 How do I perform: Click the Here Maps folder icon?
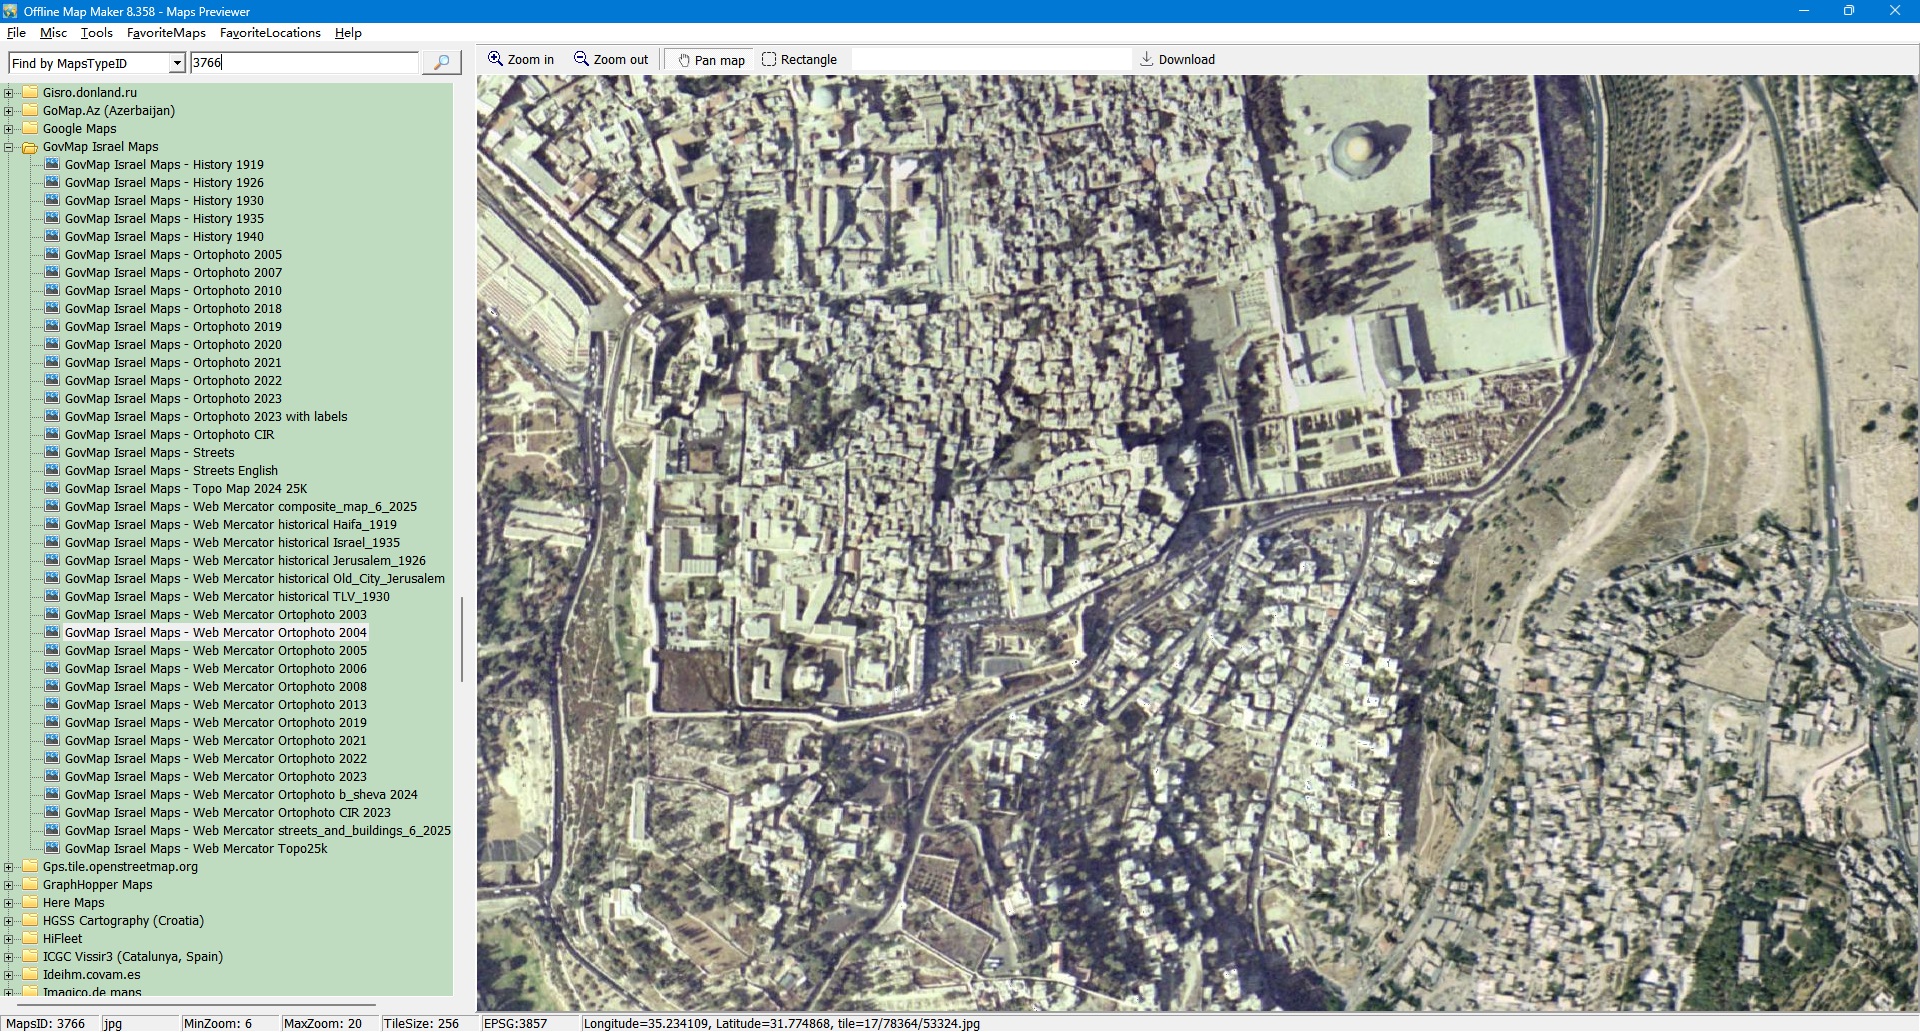click(x=30, y=902)
